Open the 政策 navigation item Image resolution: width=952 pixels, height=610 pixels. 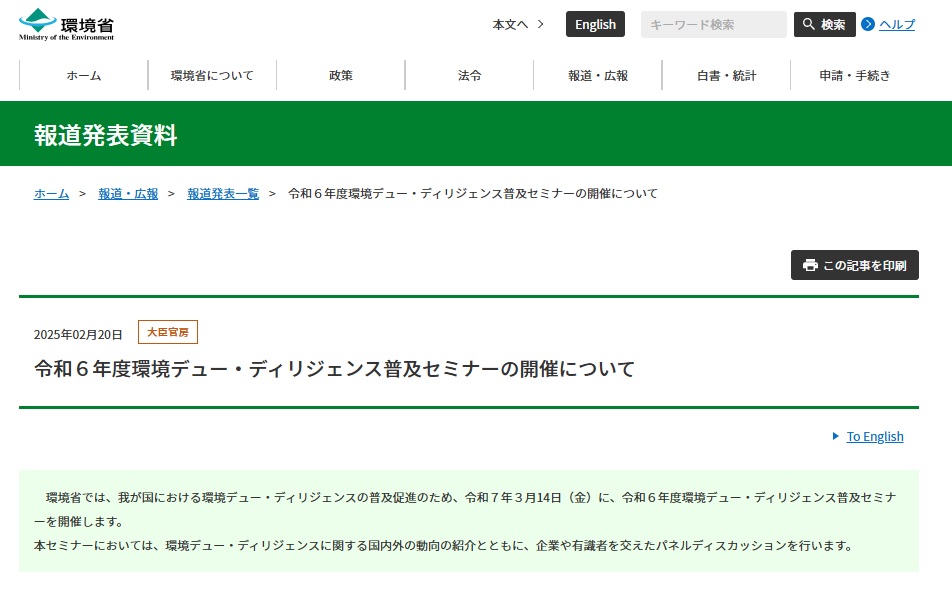coord(341,75)
